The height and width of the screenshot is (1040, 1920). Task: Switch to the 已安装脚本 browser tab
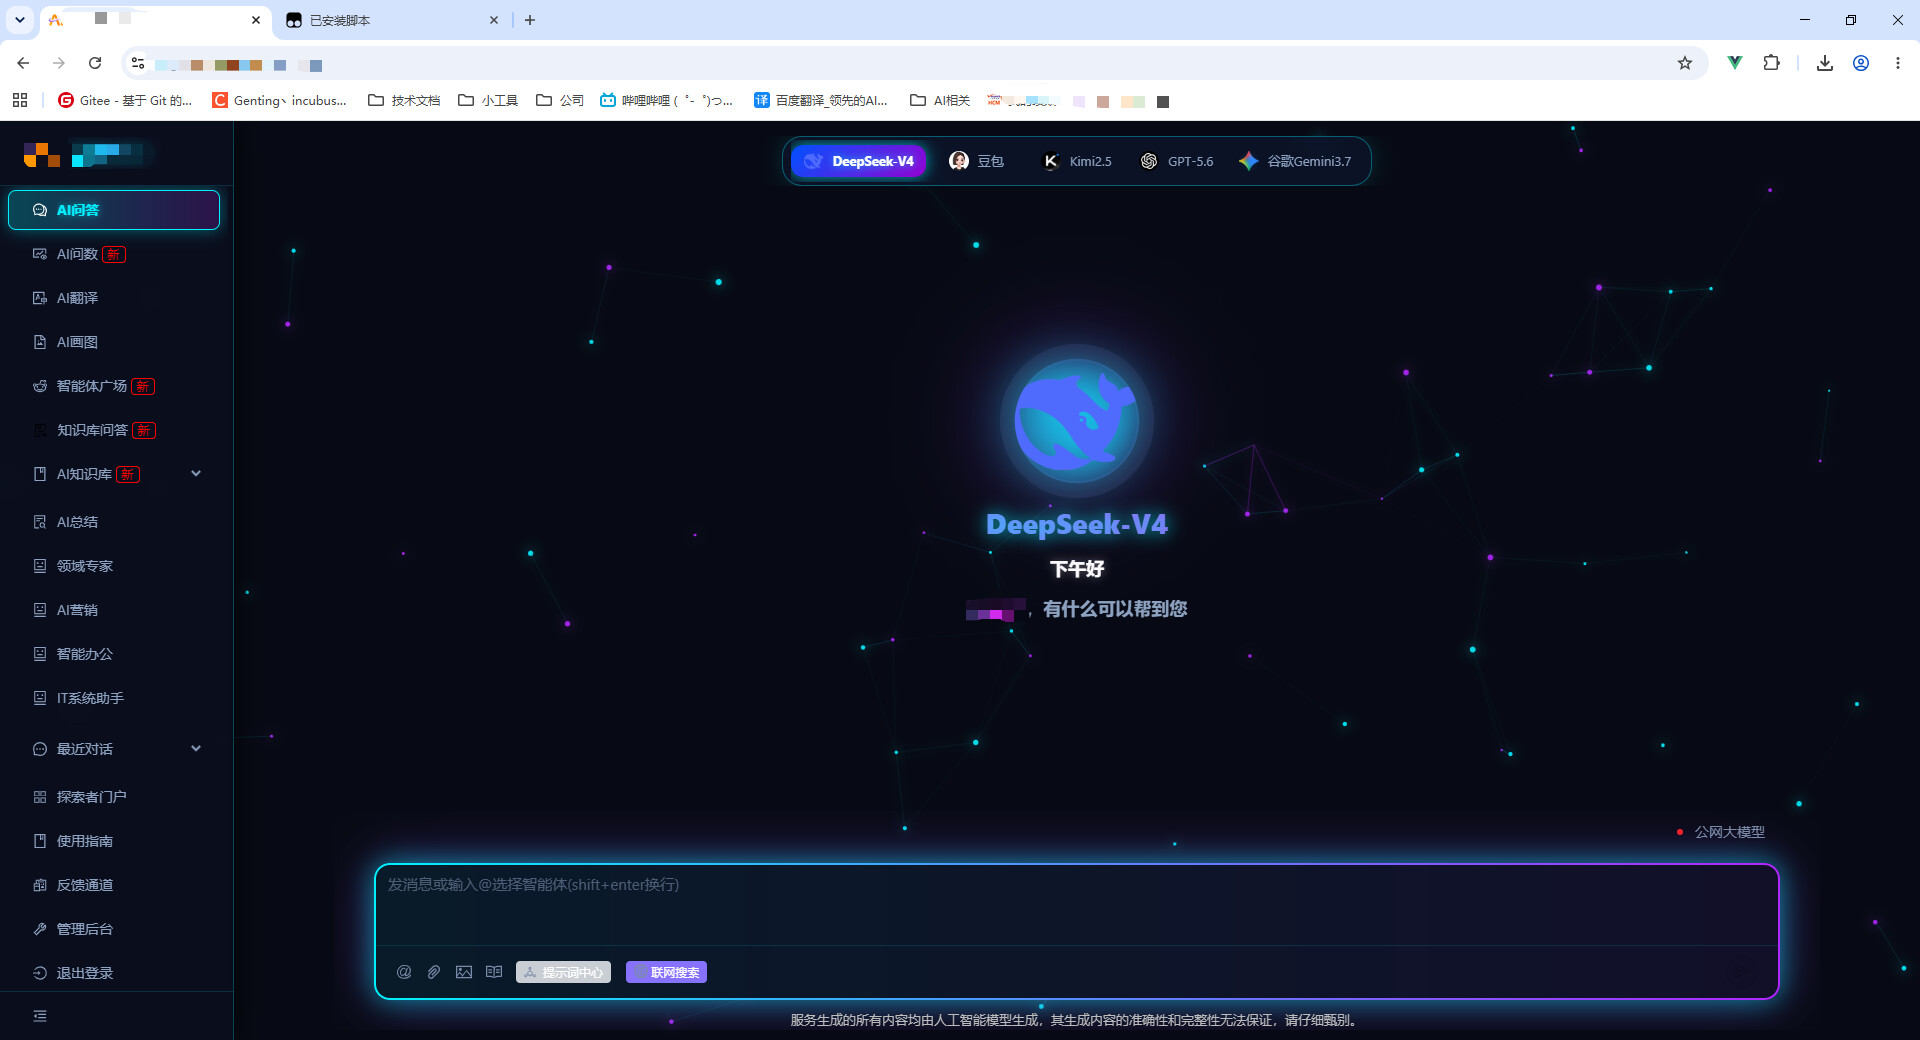click(390, 20)
